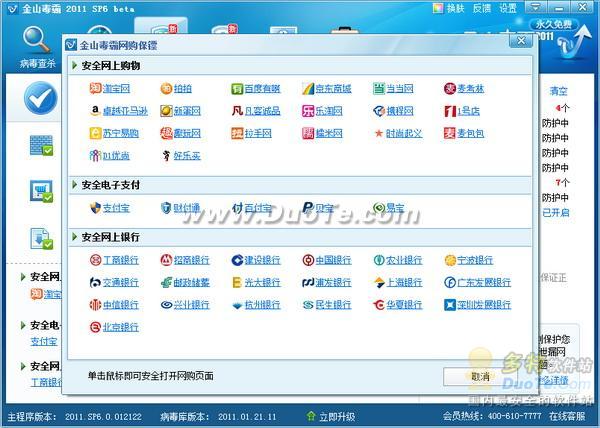600x428 pixels.
Task: Open the 换肤 skin menu
Action: [455, 8]
